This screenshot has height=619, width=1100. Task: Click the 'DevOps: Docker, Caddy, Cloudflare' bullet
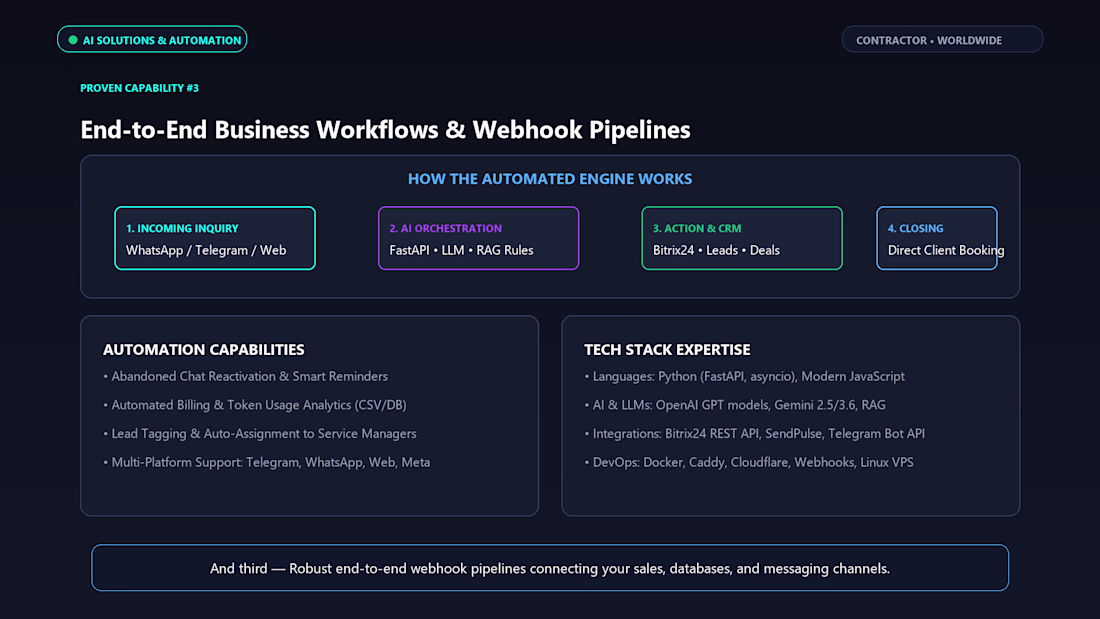[749, 462]
